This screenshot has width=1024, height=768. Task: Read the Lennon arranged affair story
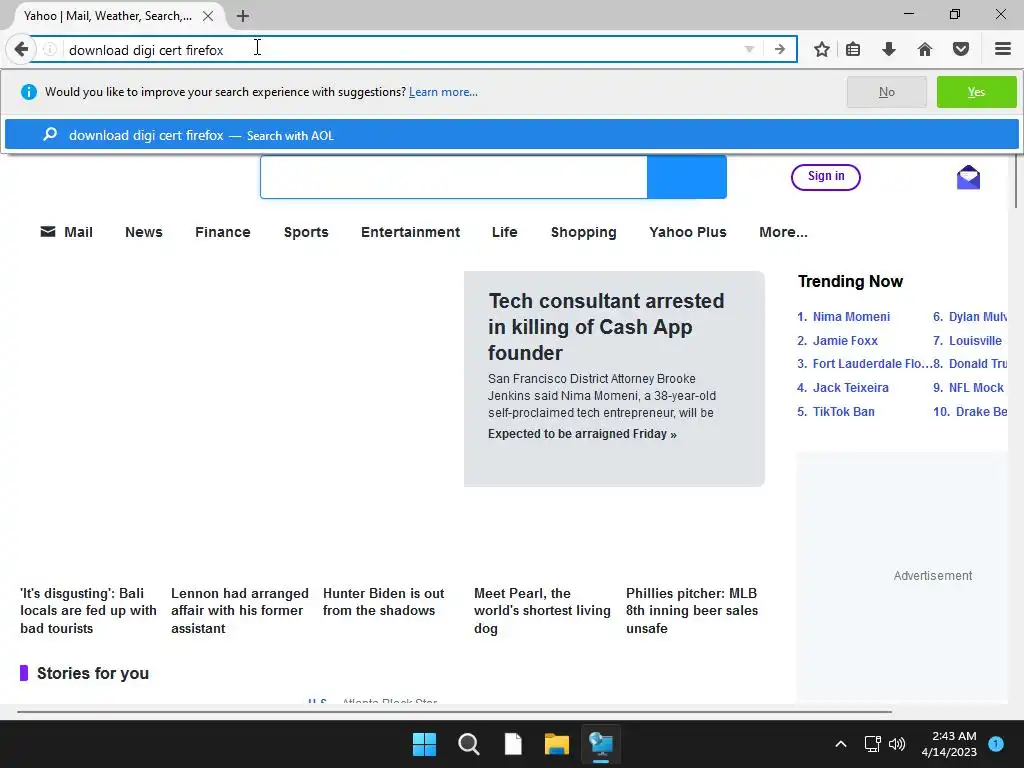[240, 611]
